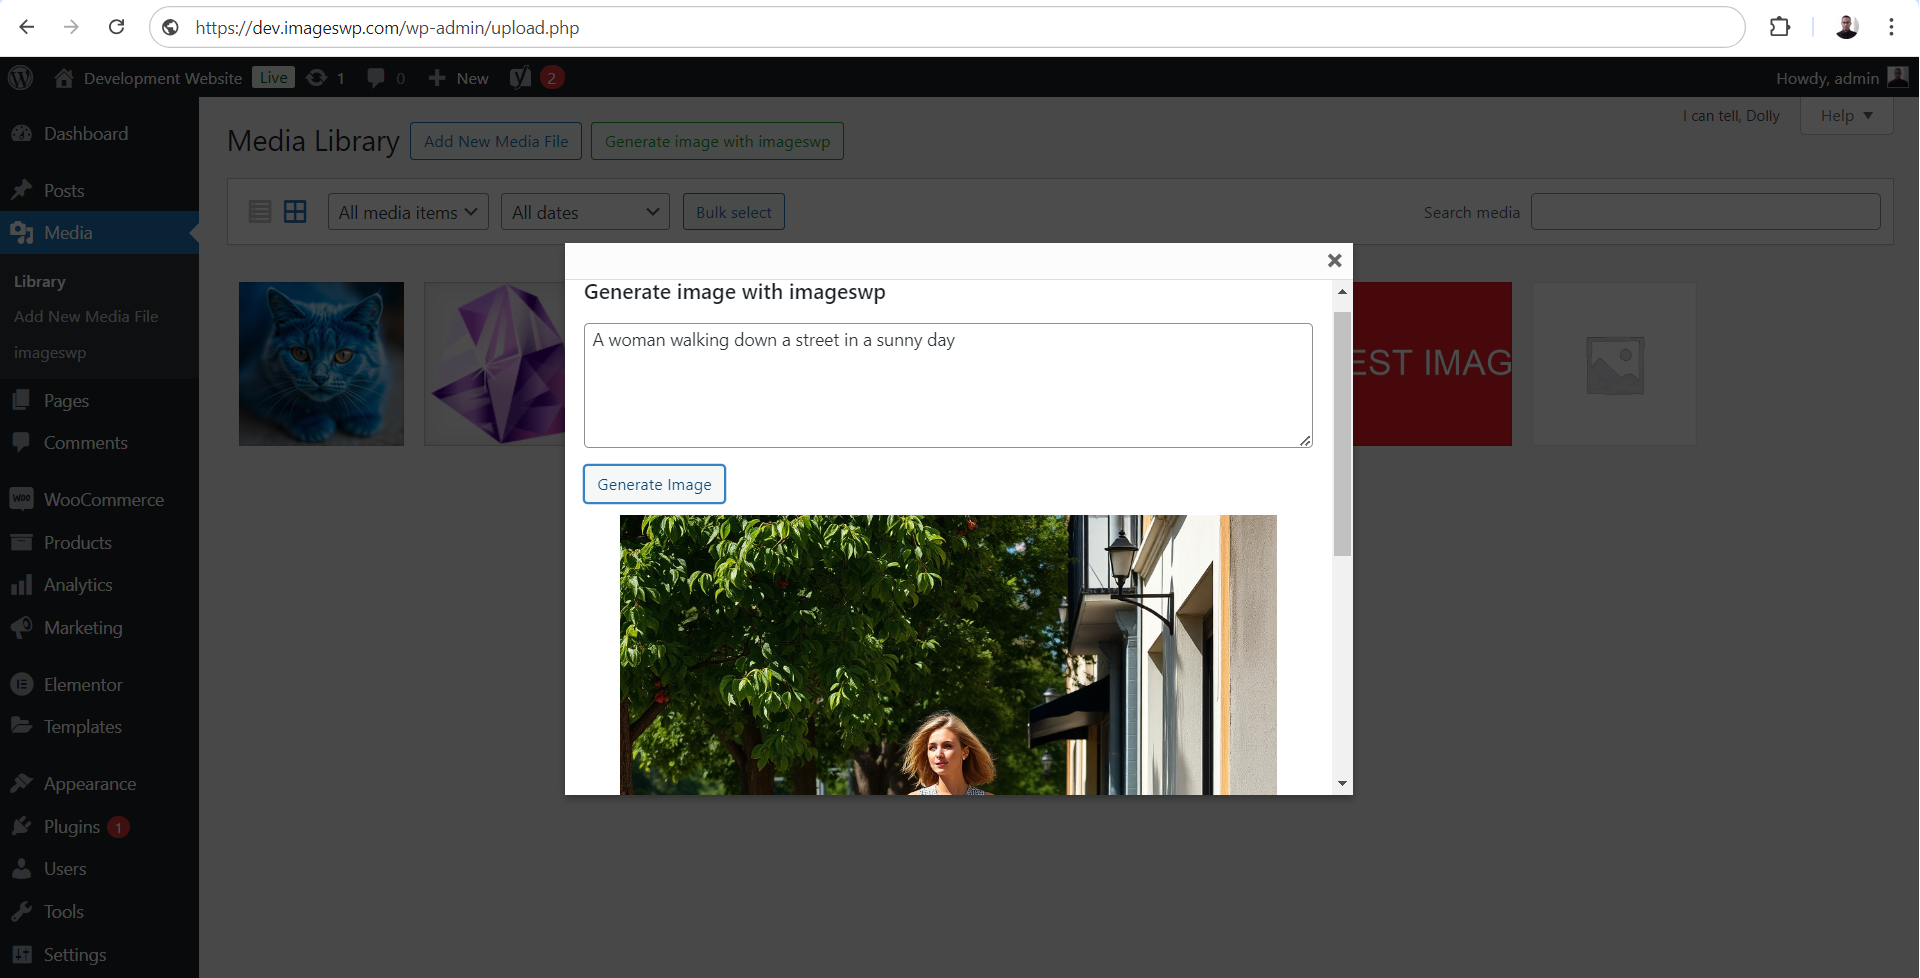Open the browser profile avatar
1920x978 pixels.
[1846, 27]
